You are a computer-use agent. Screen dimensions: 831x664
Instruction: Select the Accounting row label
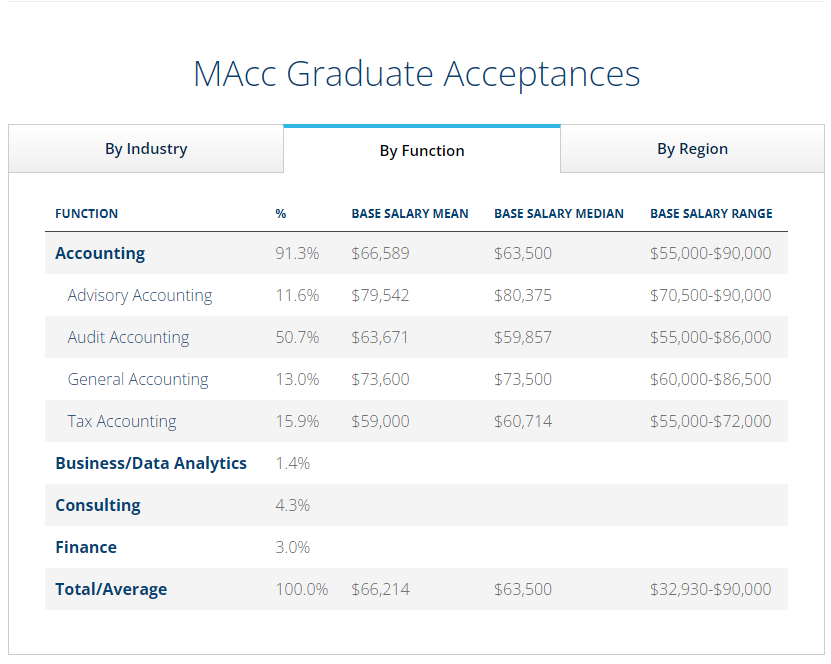[100, 253]
